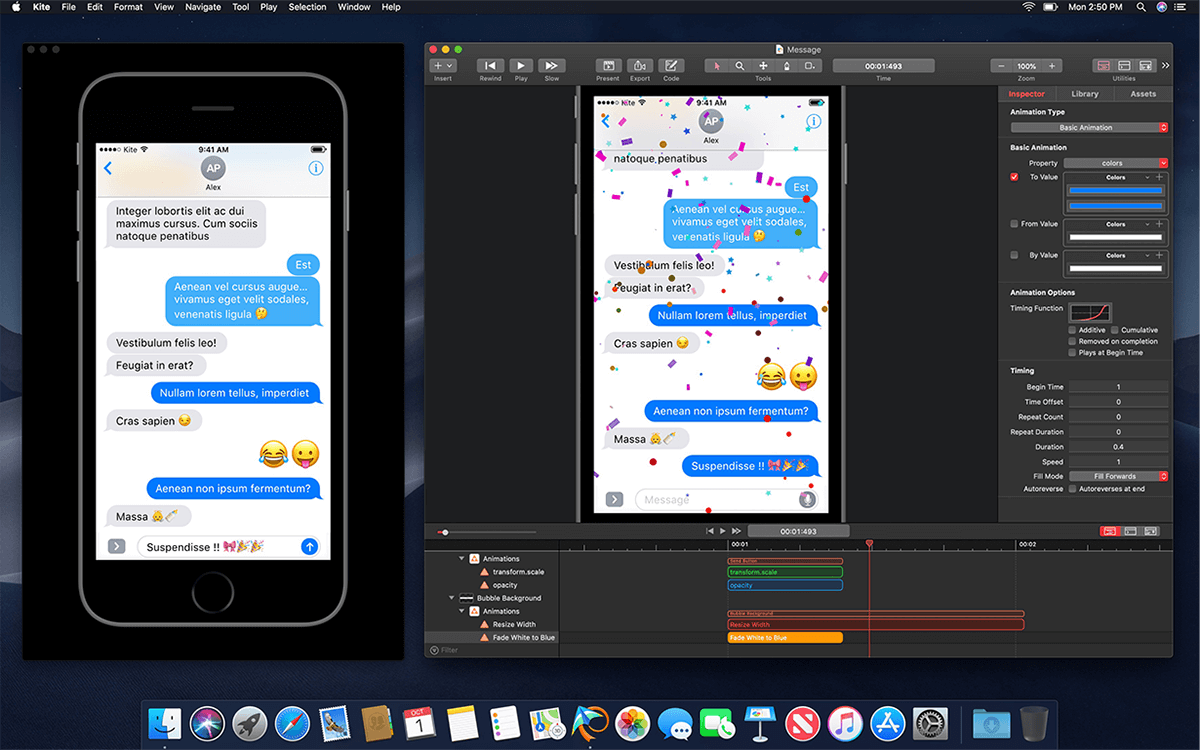
Task: Tap the send arrow in Kite preview
Action: tap(310, 547)
